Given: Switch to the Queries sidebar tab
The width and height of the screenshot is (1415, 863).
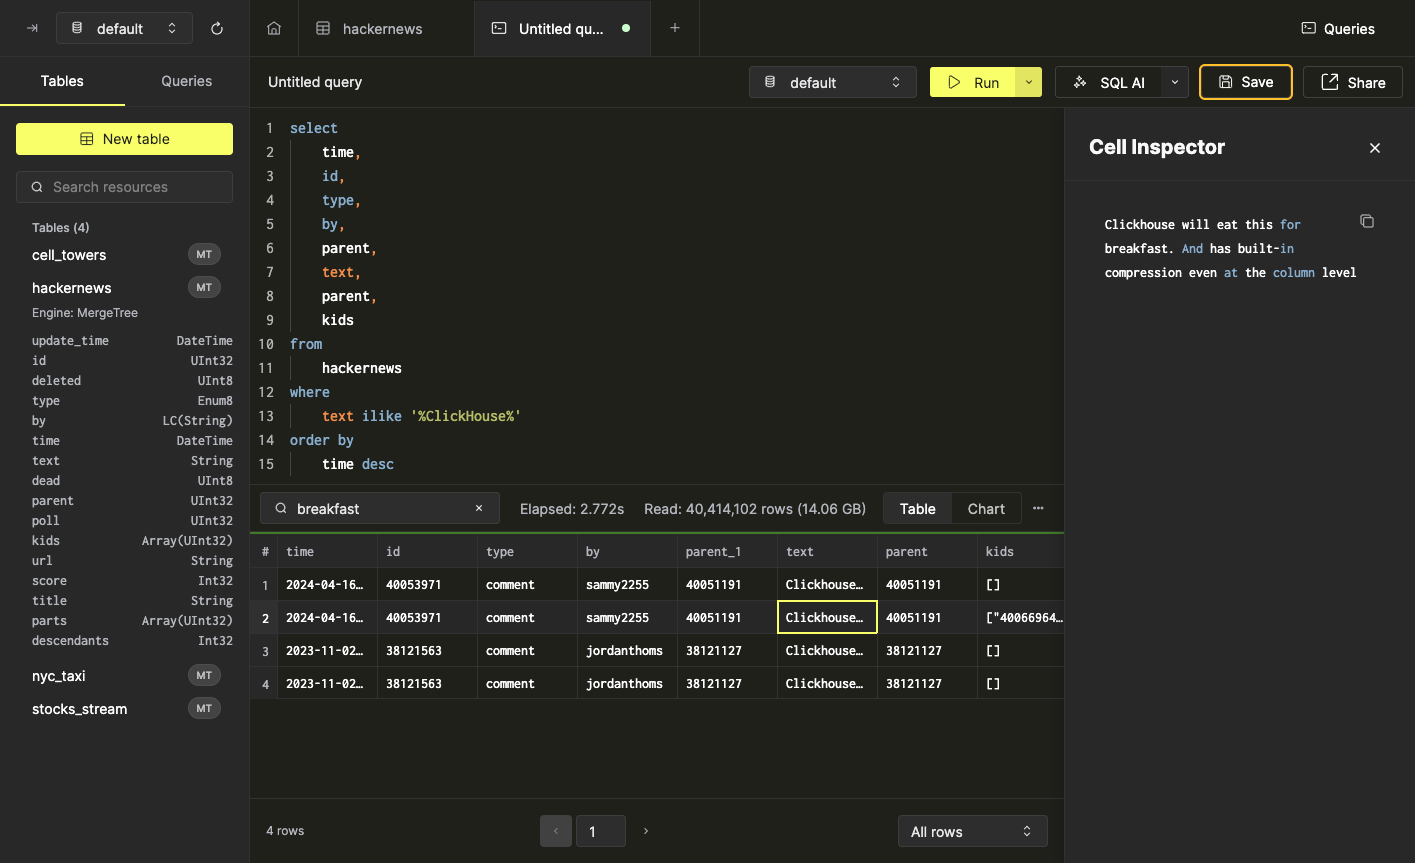Looking at the screenshot, I should tap(186, 81).
